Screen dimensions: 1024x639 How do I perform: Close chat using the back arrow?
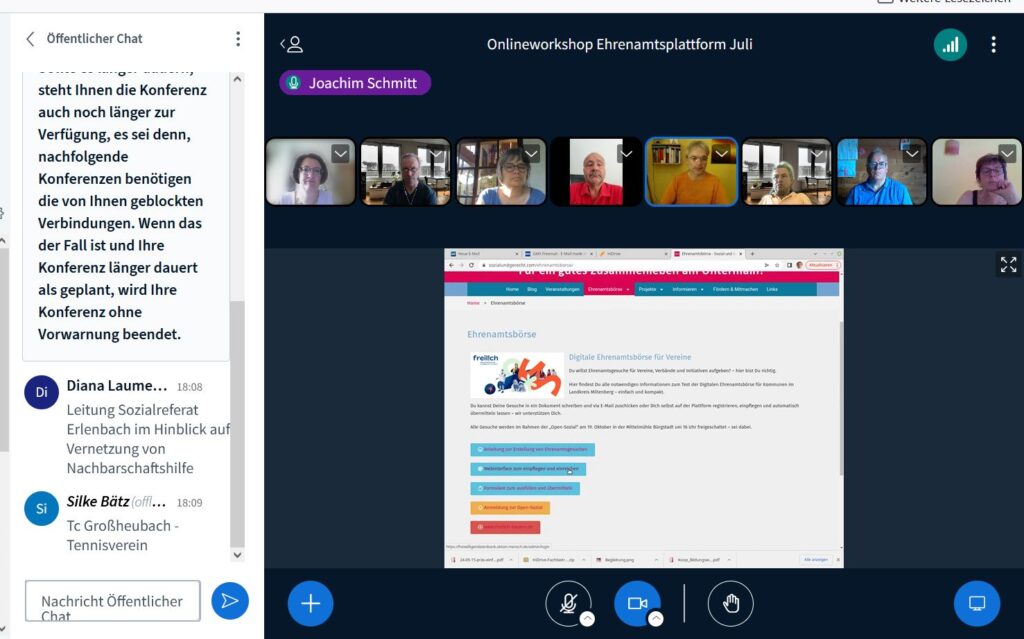coord(30,39)
